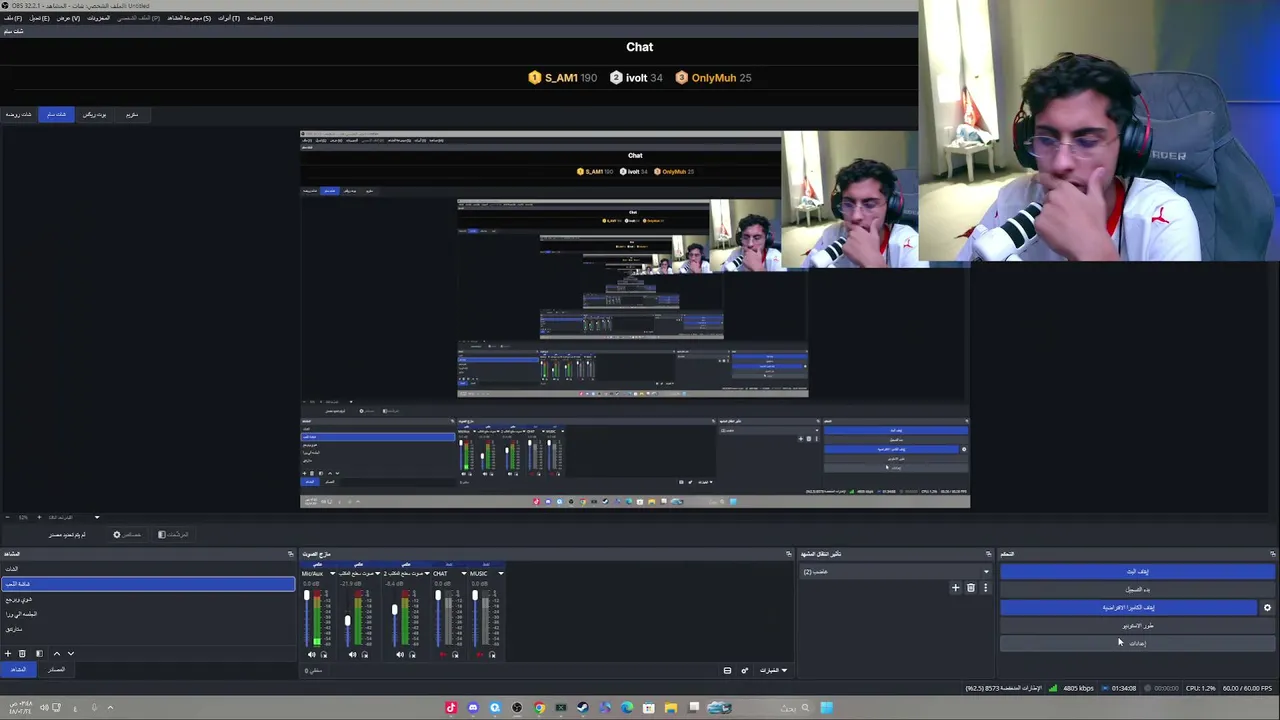Viewport: 1280px width, 720px height.
Task: Open Settings (إعدادات) in controls
Action: (1138, 643)
